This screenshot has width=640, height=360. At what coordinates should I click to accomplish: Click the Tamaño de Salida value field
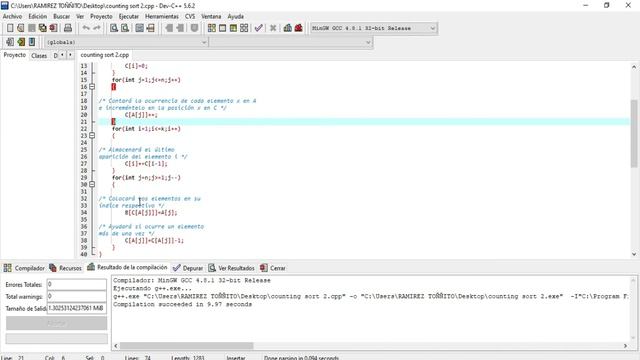coord(77,308)
